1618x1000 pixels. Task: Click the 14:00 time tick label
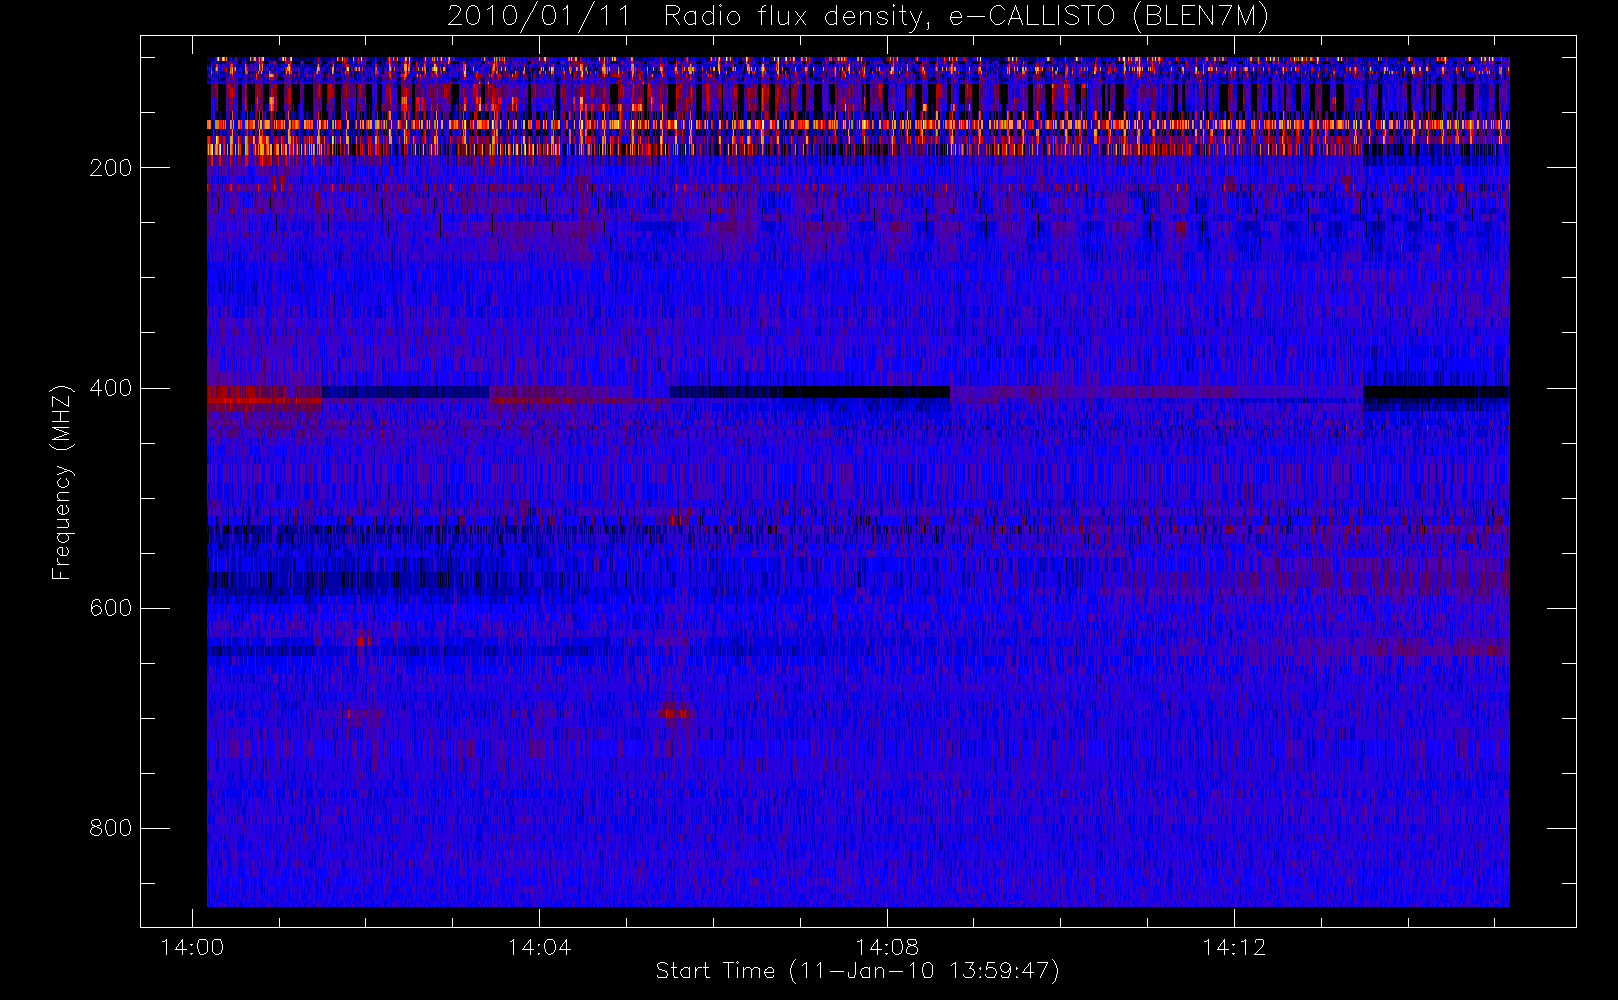(x=192, y=947)
